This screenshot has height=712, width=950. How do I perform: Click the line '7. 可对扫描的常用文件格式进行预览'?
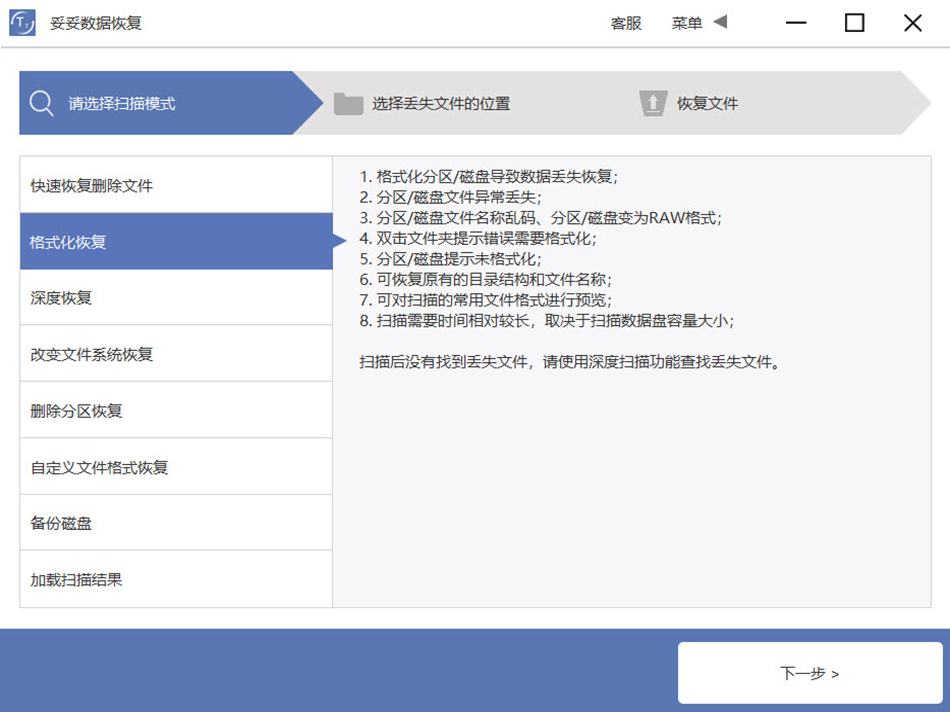tap(485, 301)
